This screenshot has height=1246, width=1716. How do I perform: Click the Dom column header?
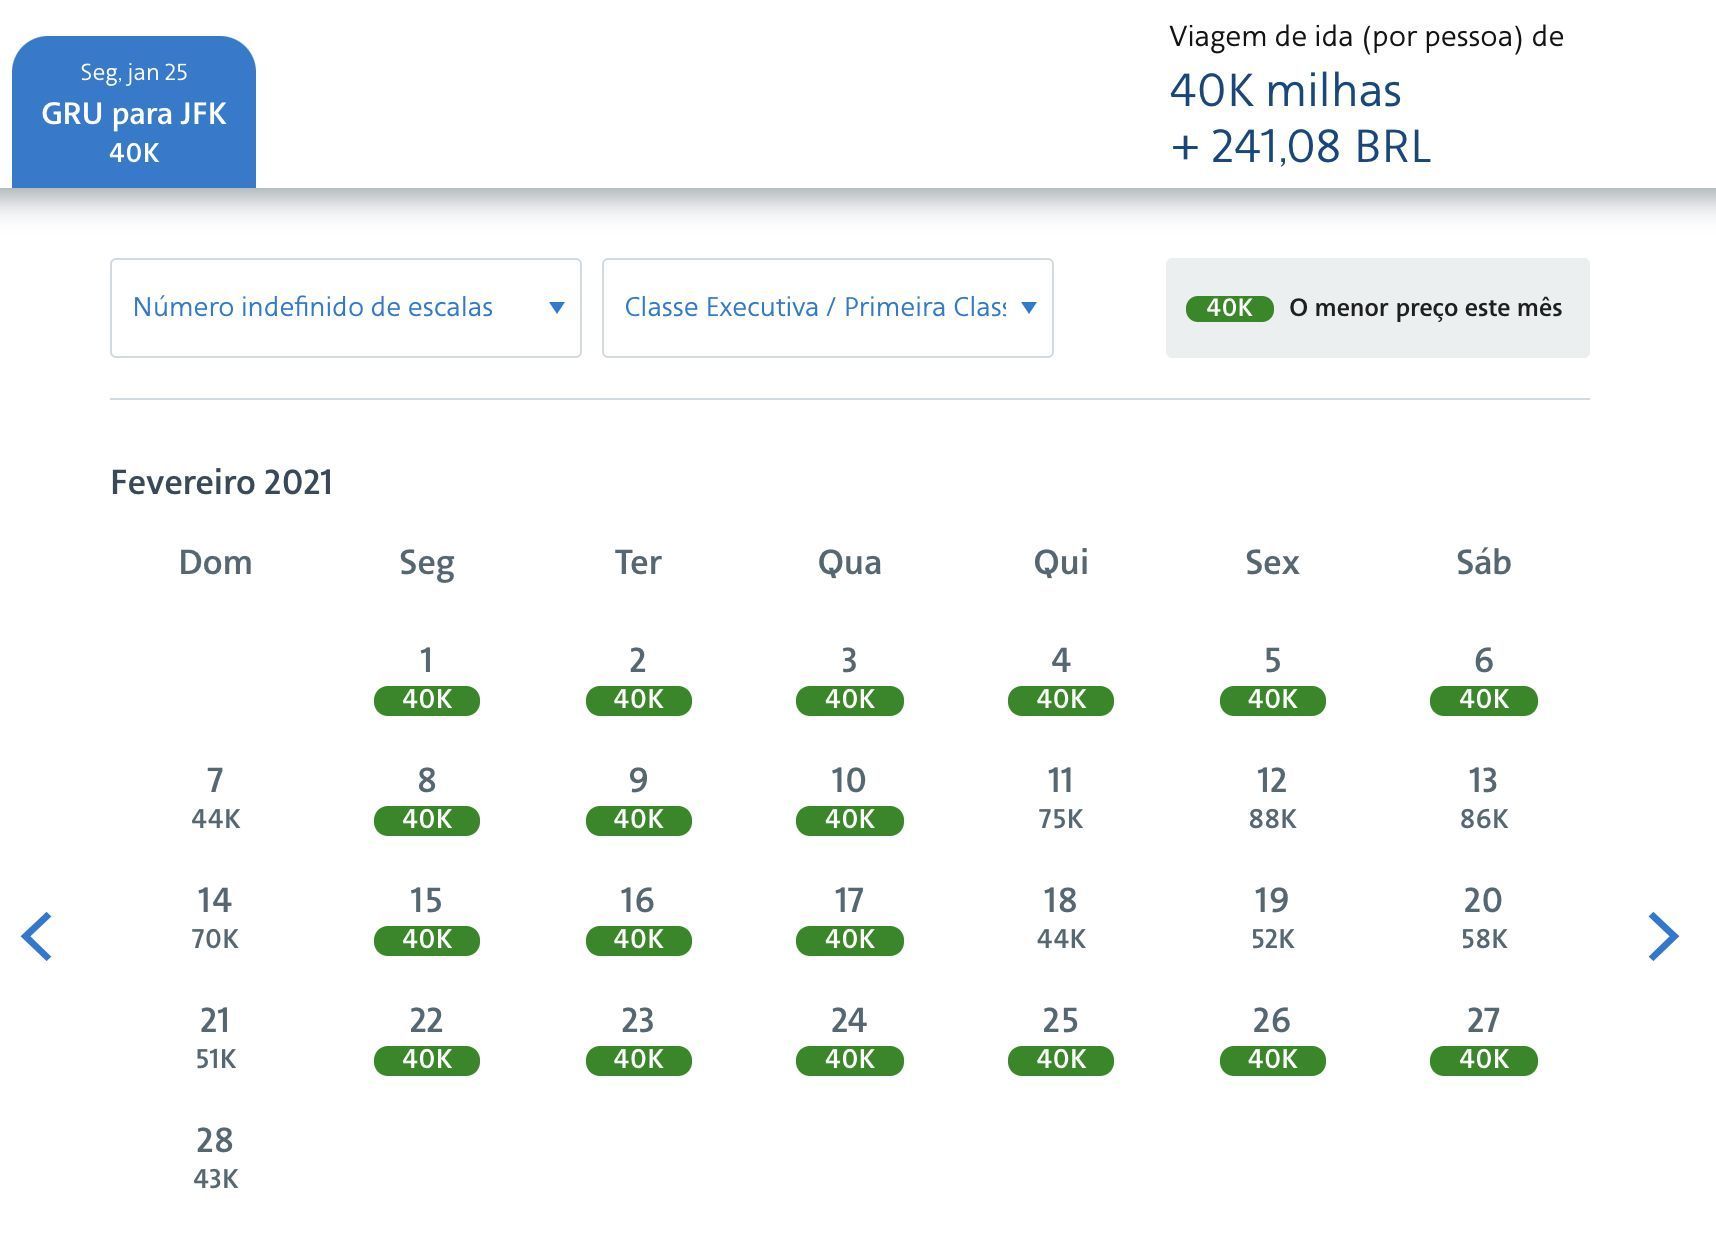click(x=215, y=562)
